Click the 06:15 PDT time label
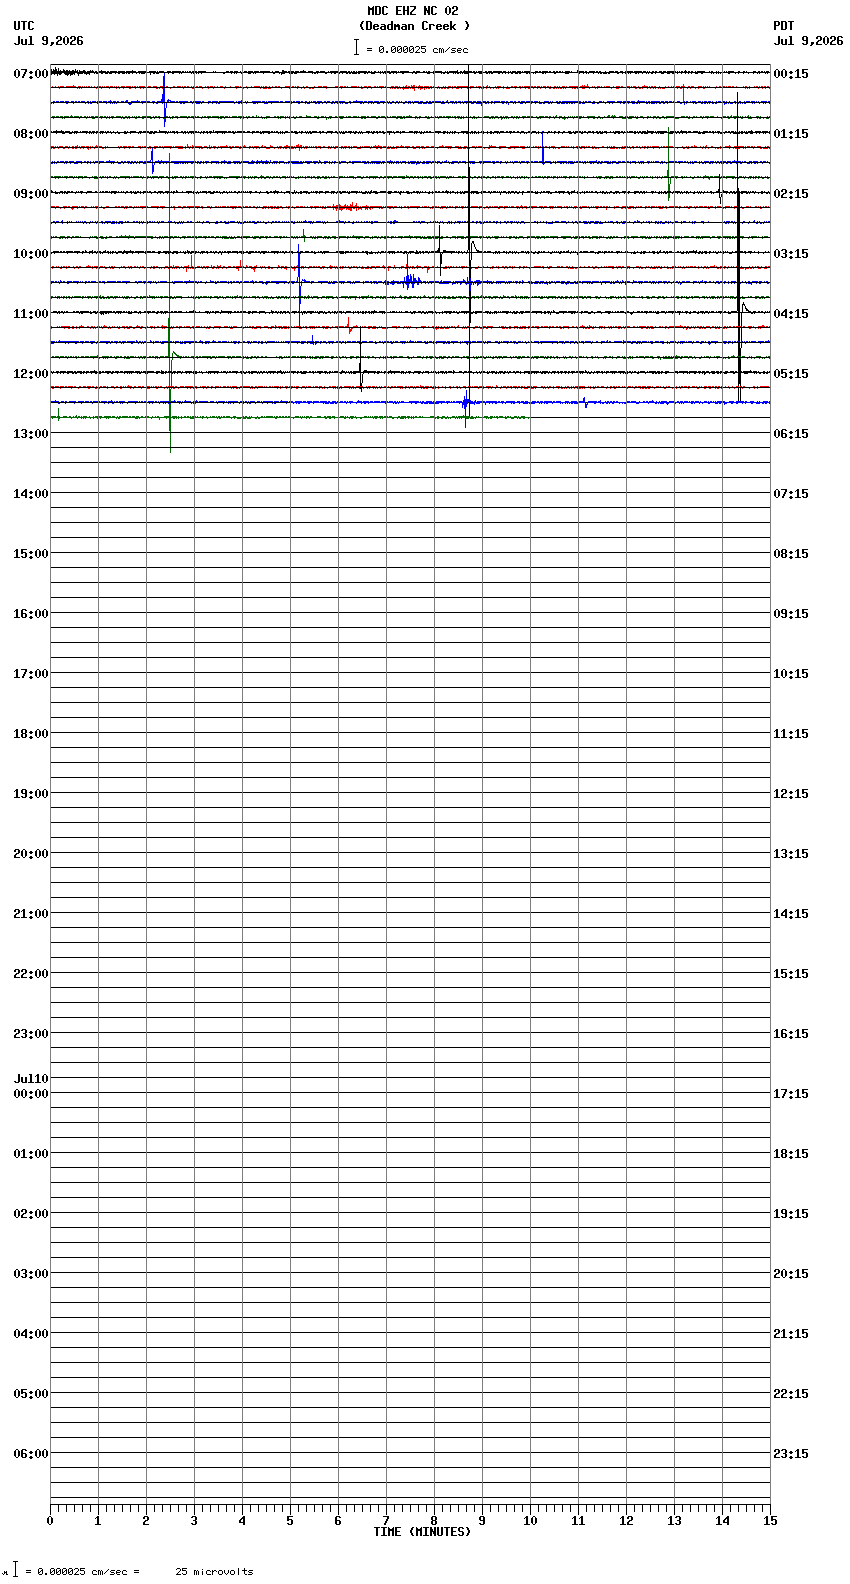Image resolution: width=850 pixels, height=1584 pixels. [x=791, y=434]
